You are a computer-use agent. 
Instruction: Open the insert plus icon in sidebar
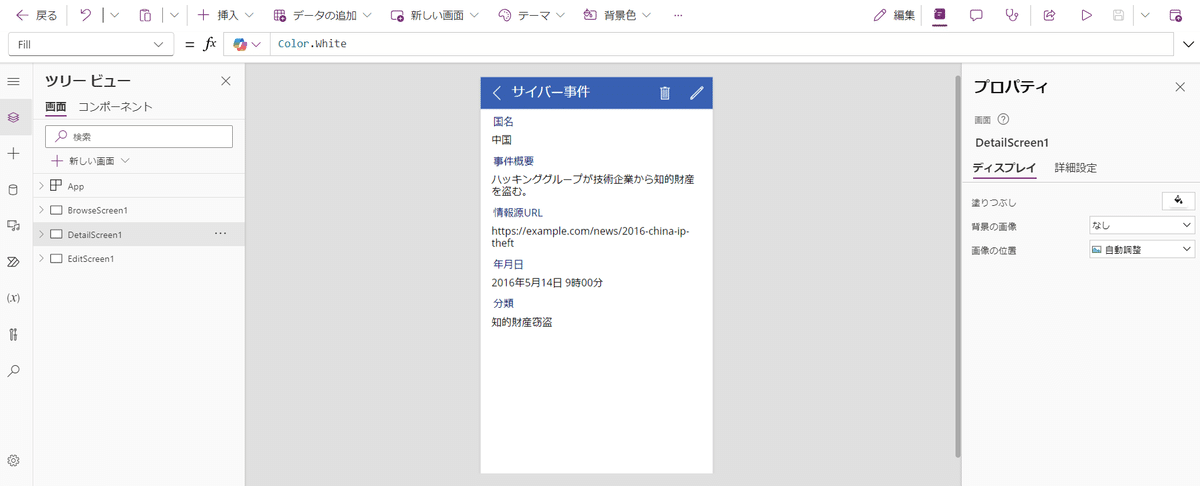(x=14, y=153)
